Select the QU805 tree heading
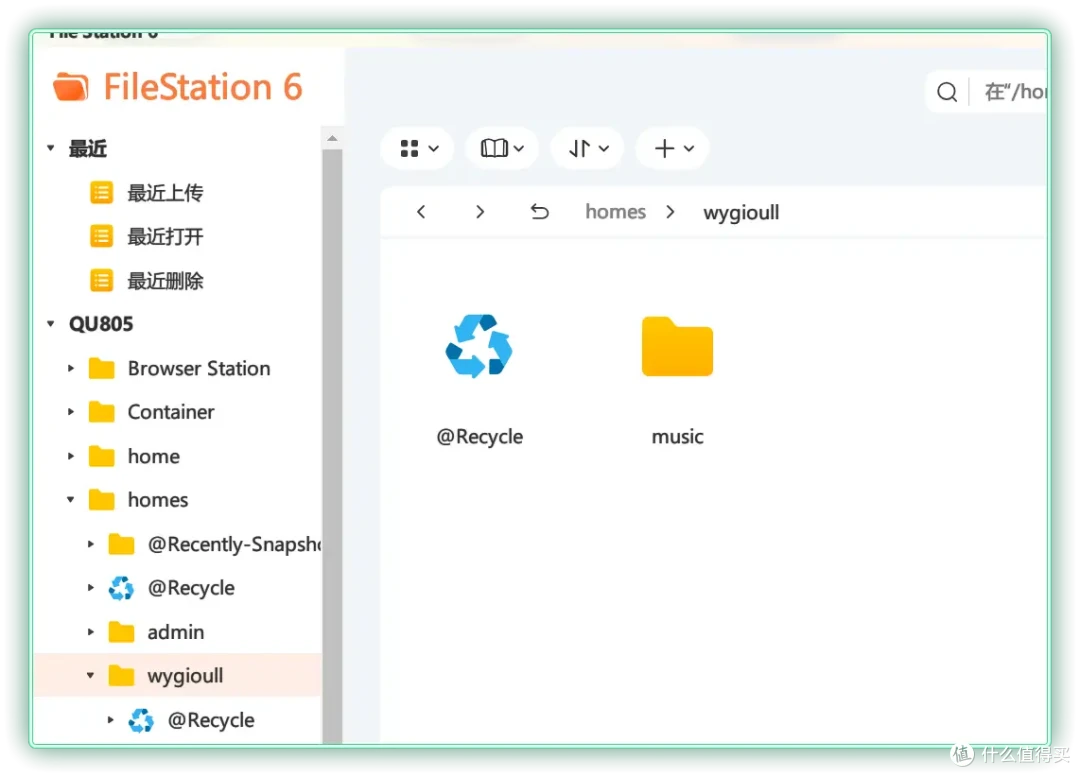This screenshot has height=777, width=1080. click(101, 324)
